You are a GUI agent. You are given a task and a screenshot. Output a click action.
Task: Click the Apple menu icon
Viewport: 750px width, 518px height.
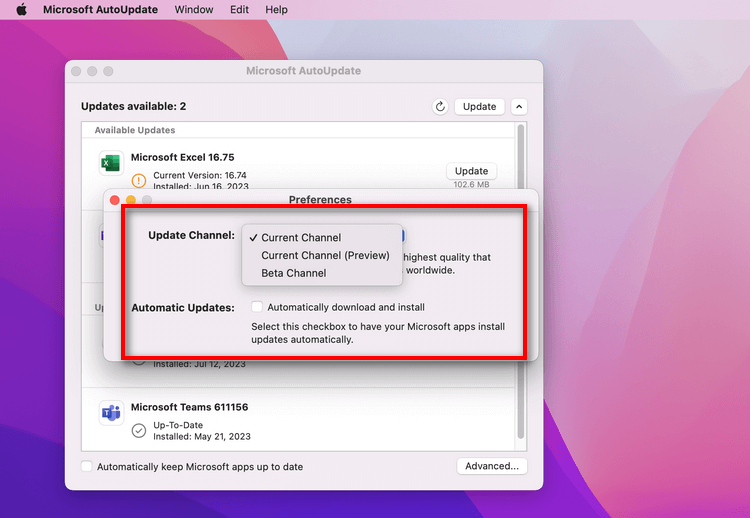coord(21,9)
